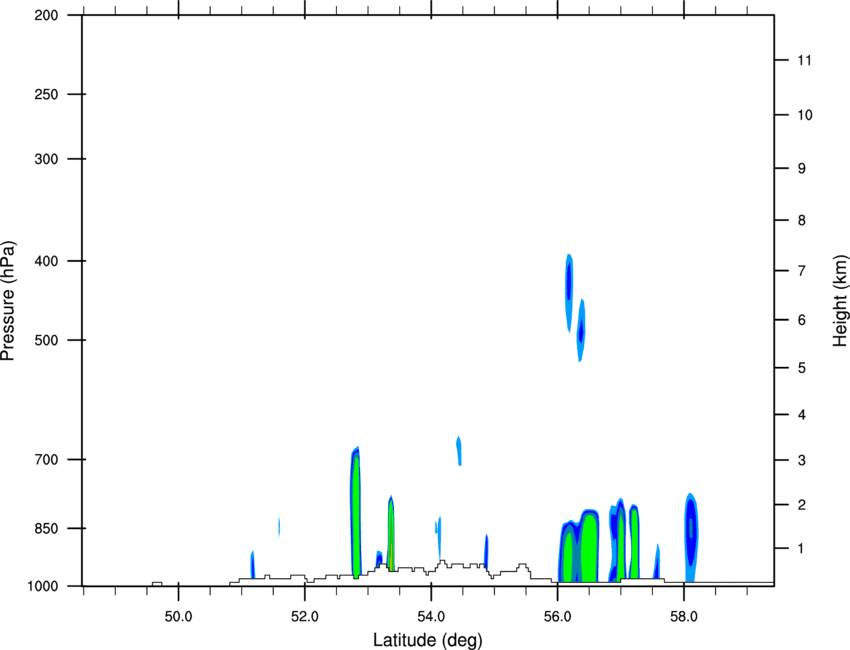Click the 250 pressure tick label

(x=46, y=94)
